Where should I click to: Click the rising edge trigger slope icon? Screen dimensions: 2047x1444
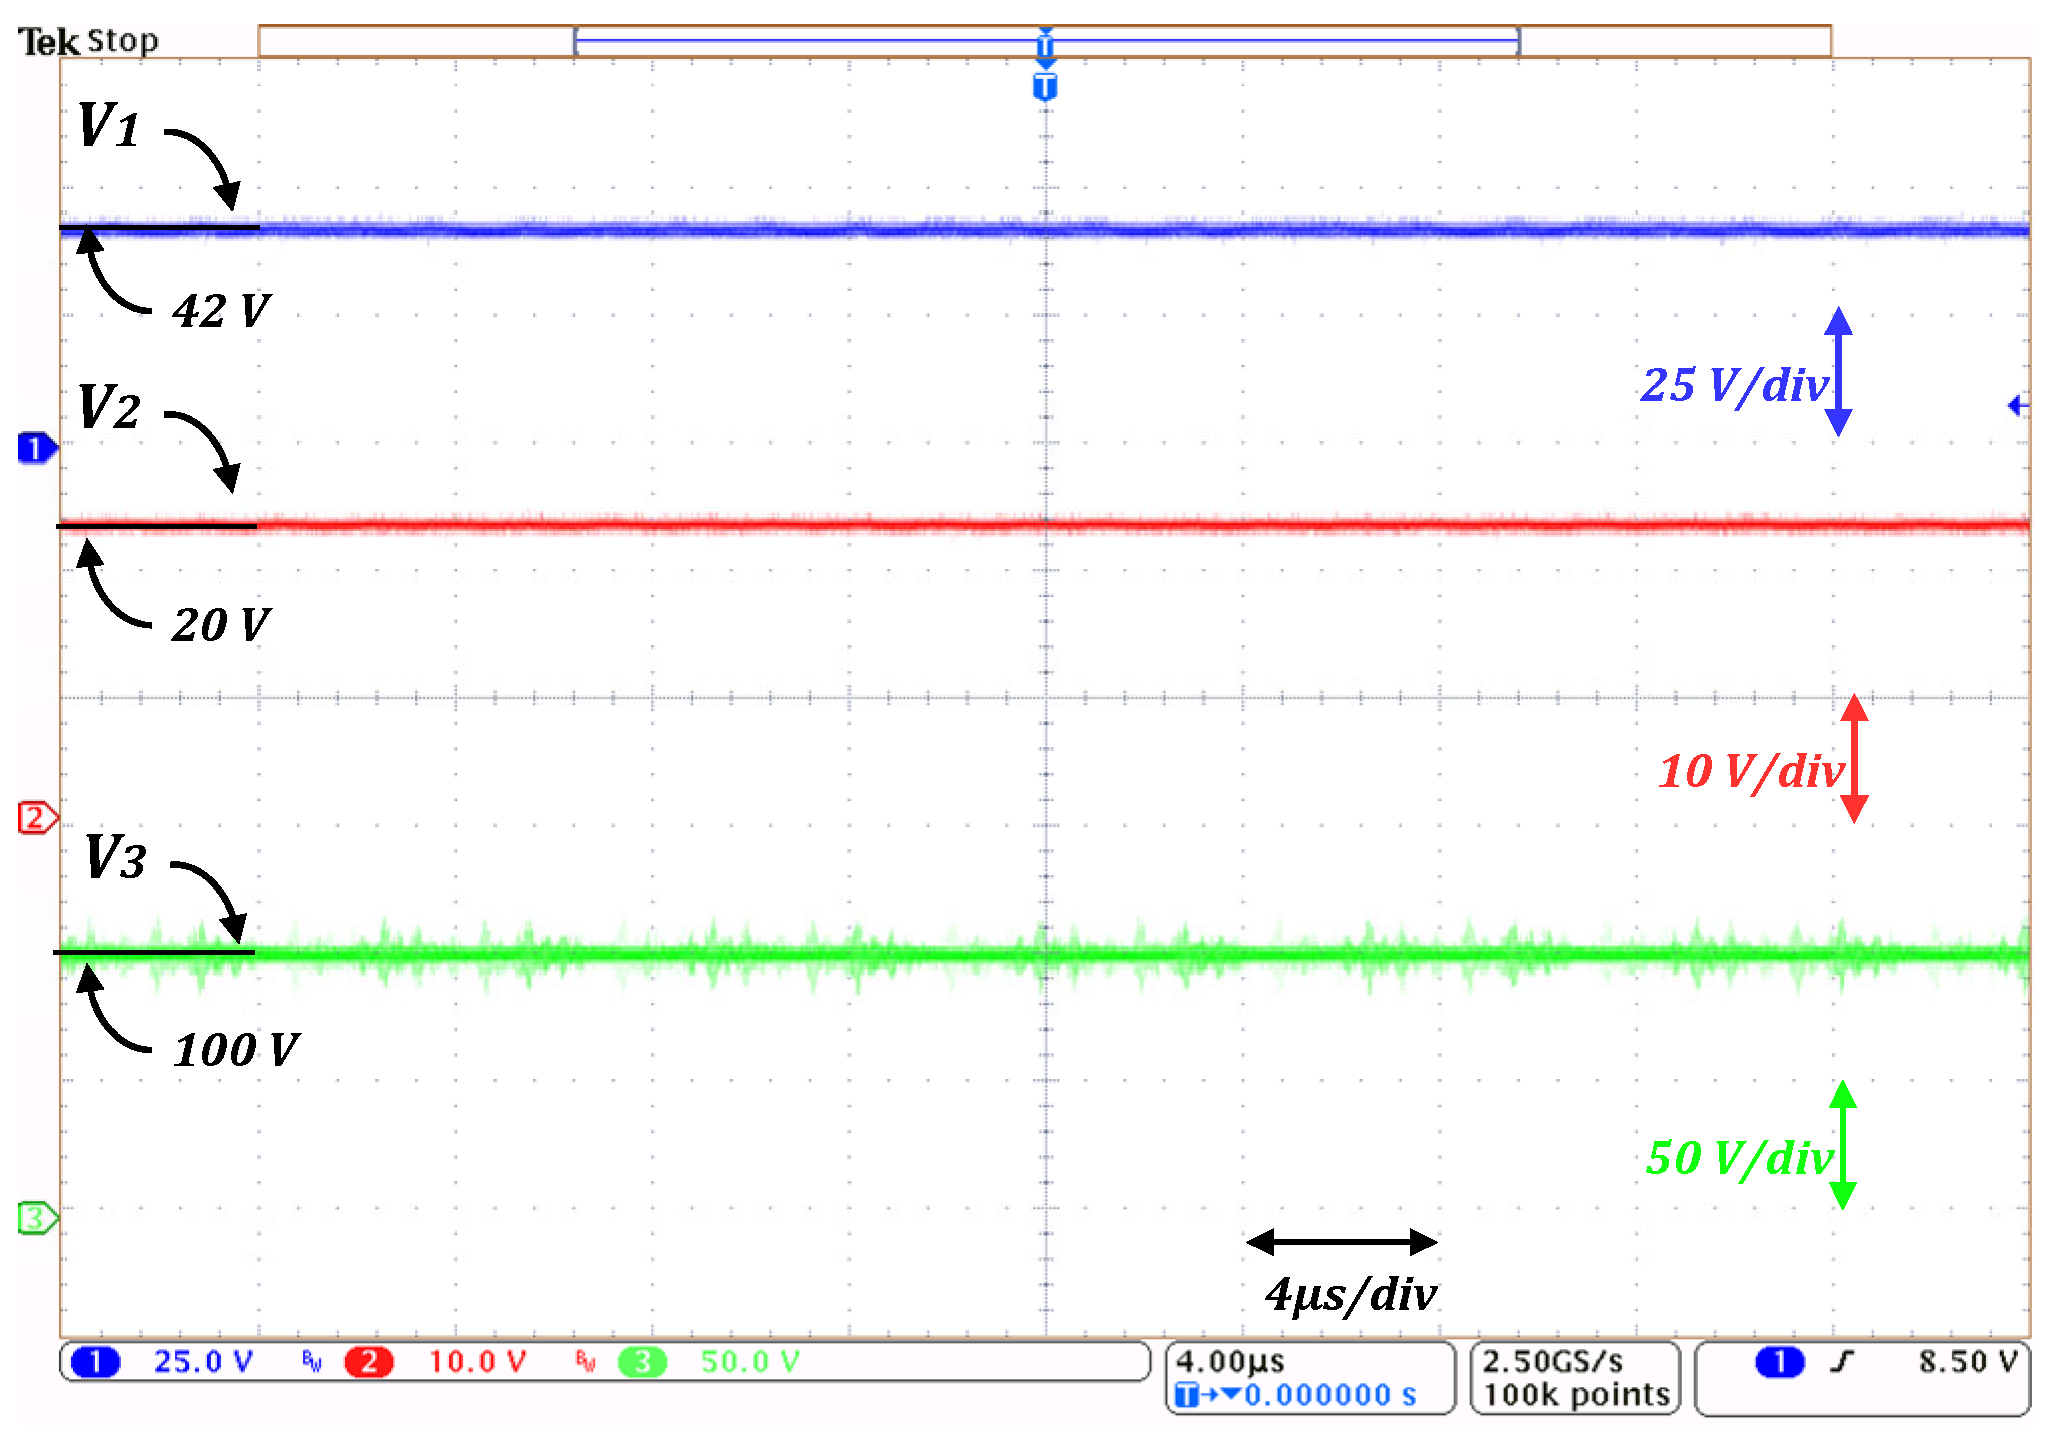click(x=1842, y=1362)
